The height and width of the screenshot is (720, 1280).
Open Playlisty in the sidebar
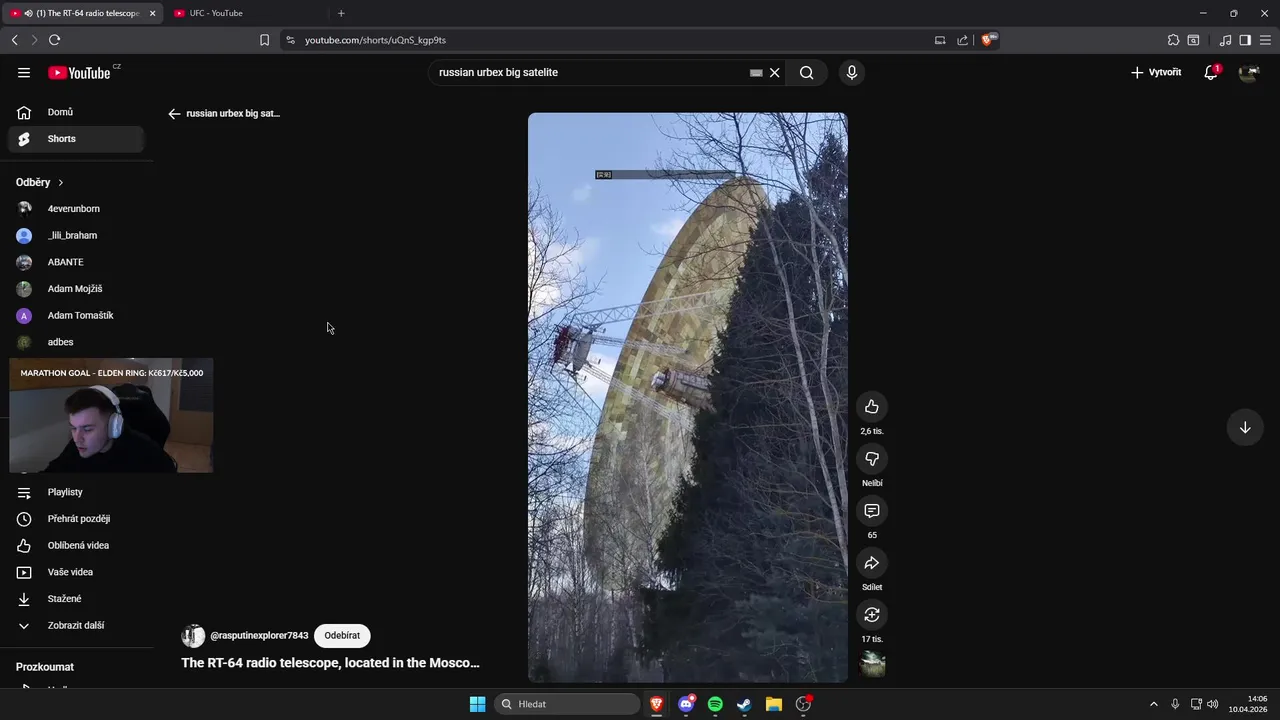coord(76,492)
